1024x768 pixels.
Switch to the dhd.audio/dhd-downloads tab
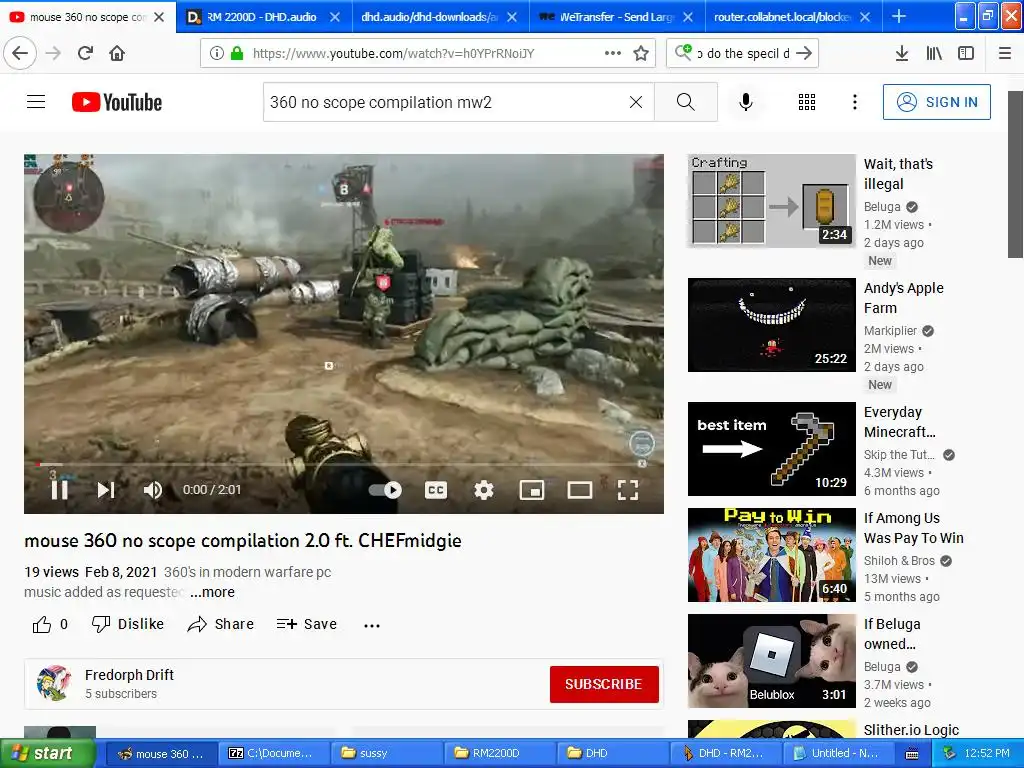429,17
